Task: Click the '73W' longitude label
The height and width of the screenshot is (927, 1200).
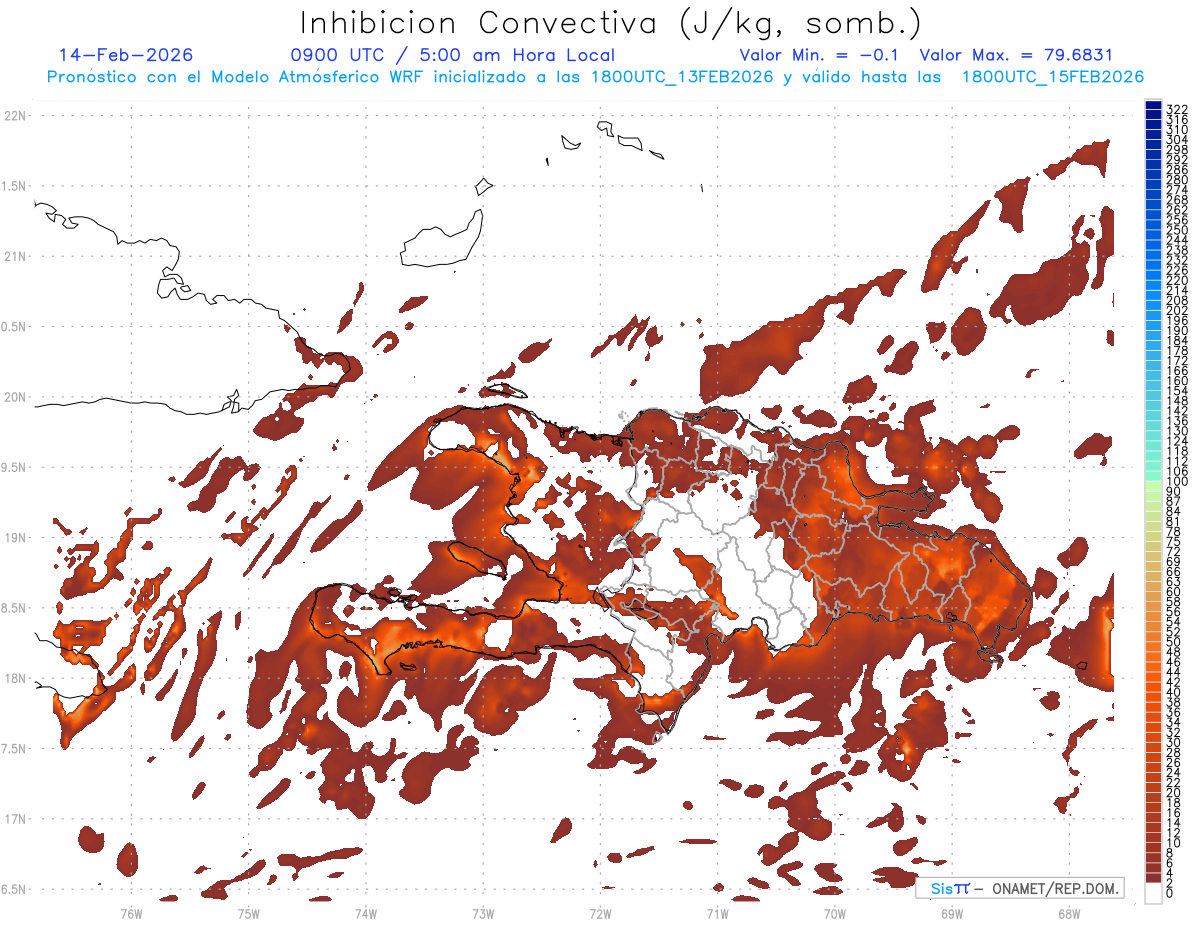Action: [483, 913]
